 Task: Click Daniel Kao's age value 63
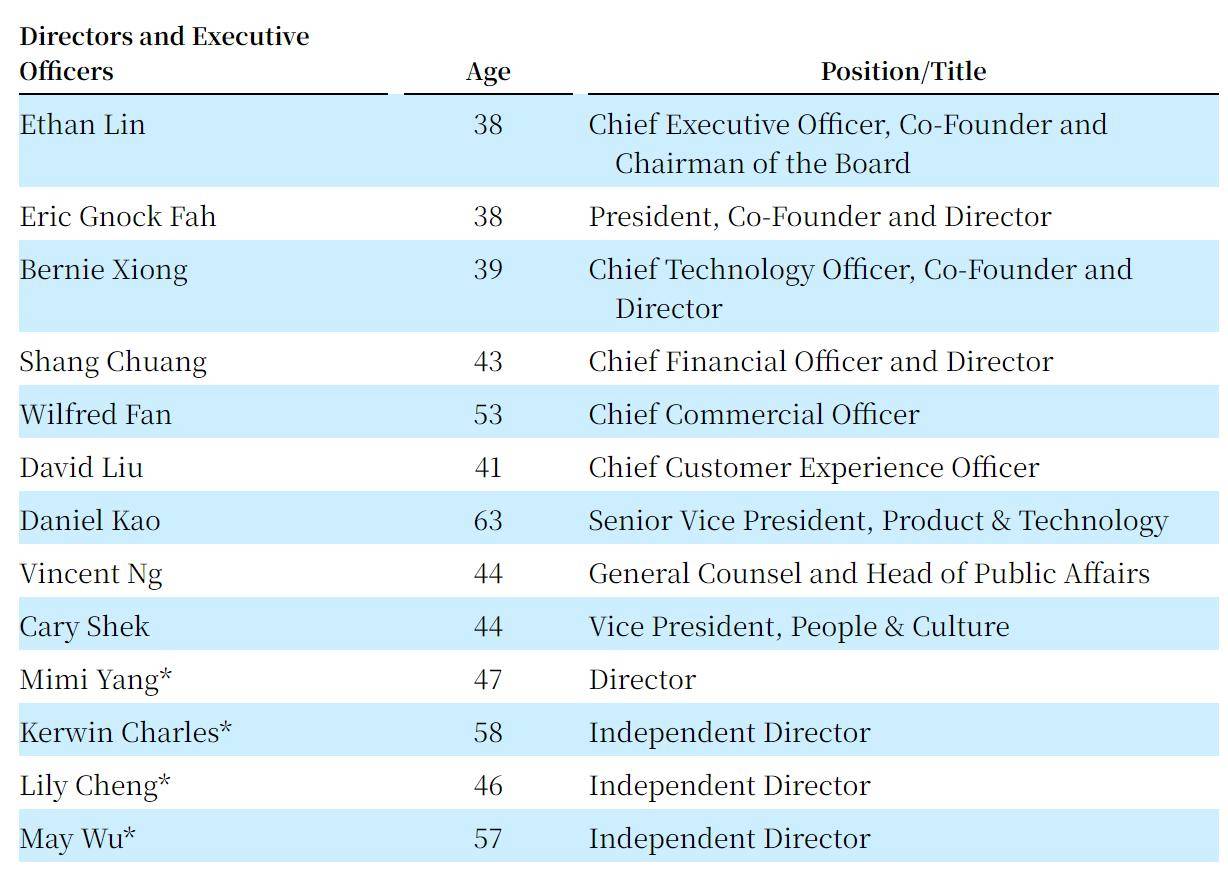click(x=488, y=521)
